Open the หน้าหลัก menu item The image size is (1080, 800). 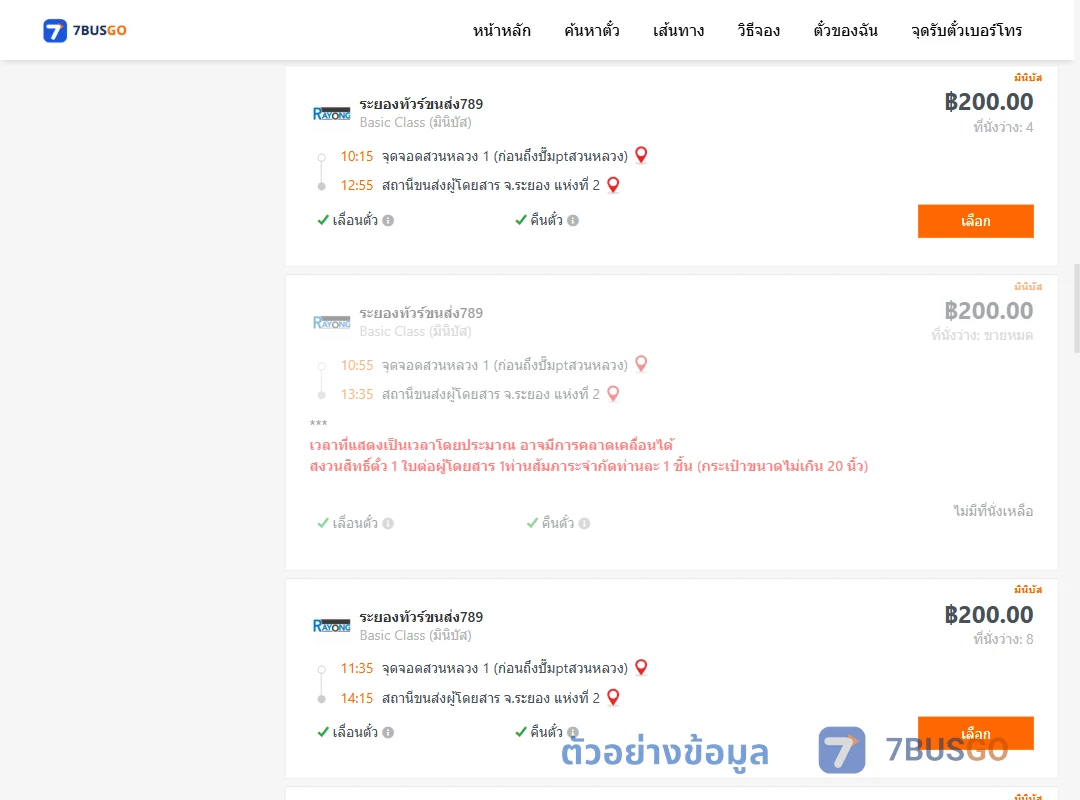pos(501,30)
